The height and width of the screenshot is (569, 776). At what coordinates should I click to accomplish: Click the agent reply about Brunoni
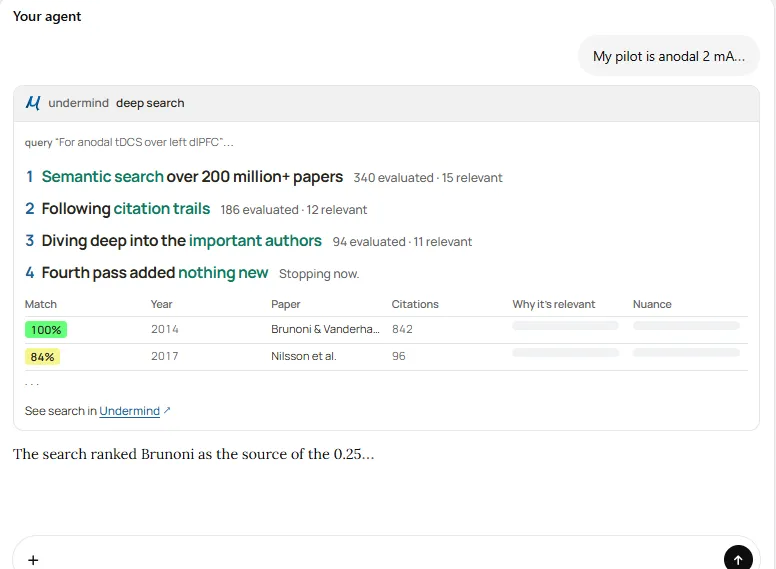194,454
